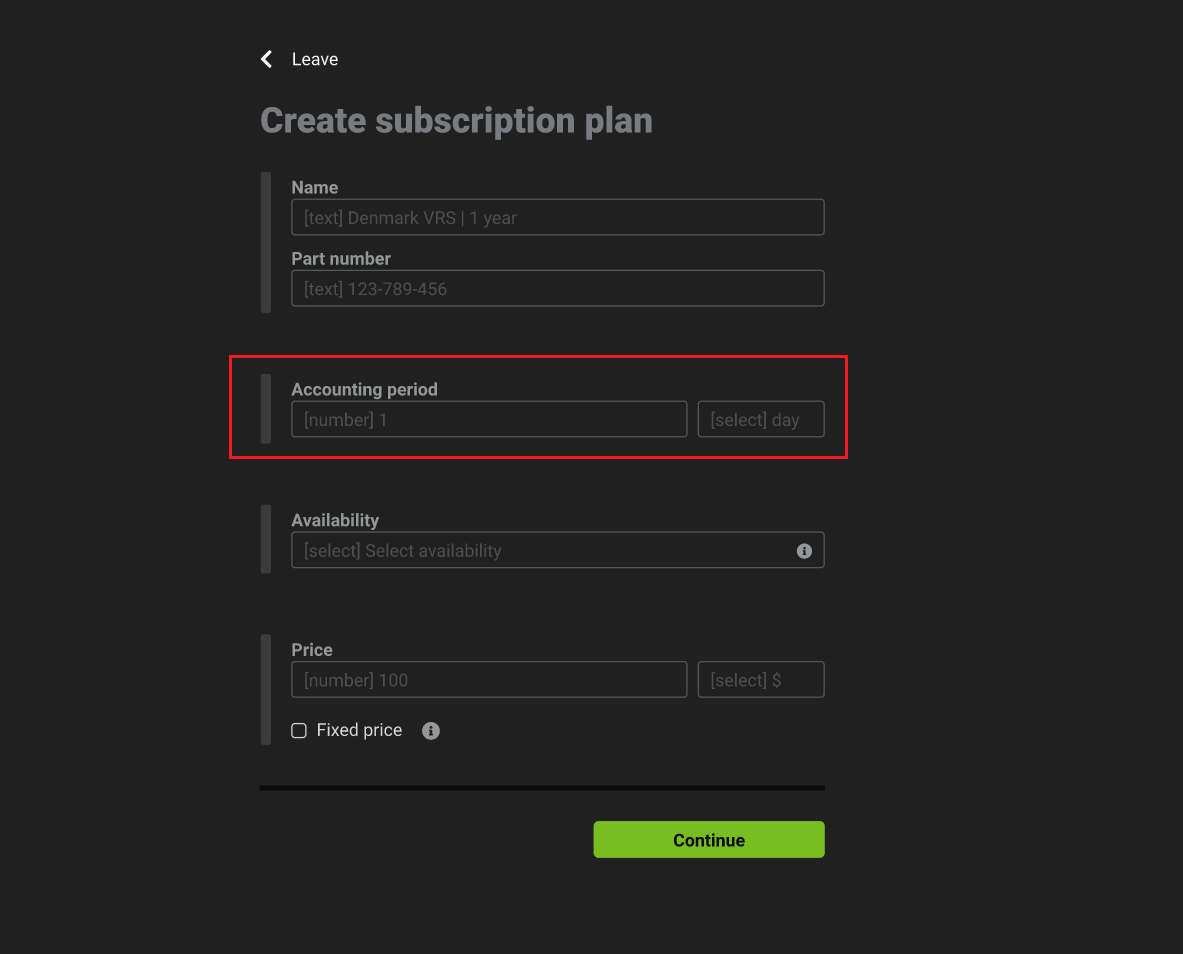
Task: Click the Accounting period number input
Action: tap(488, 419)
